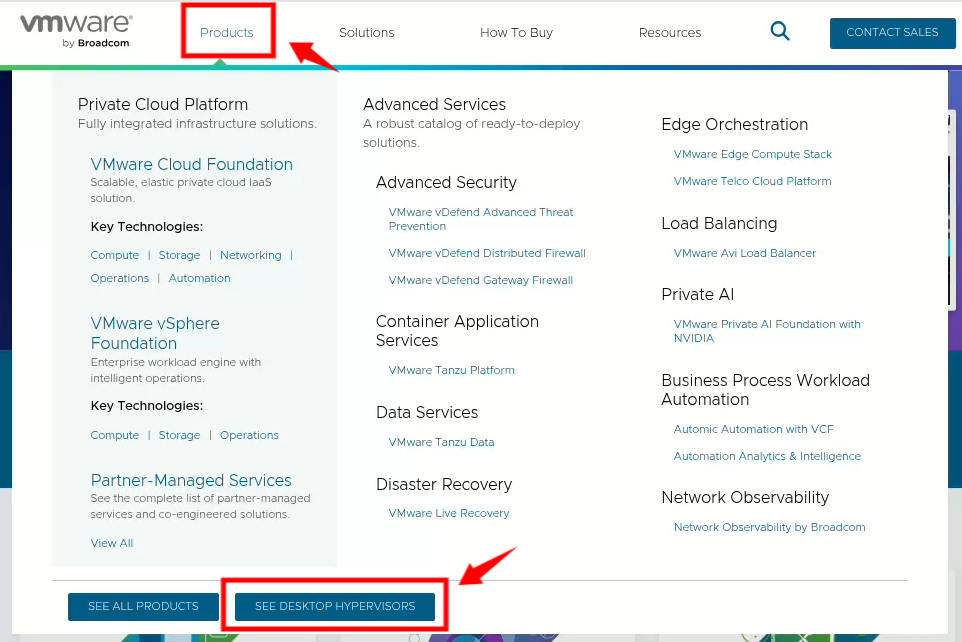Click View All link

[112, 543]
